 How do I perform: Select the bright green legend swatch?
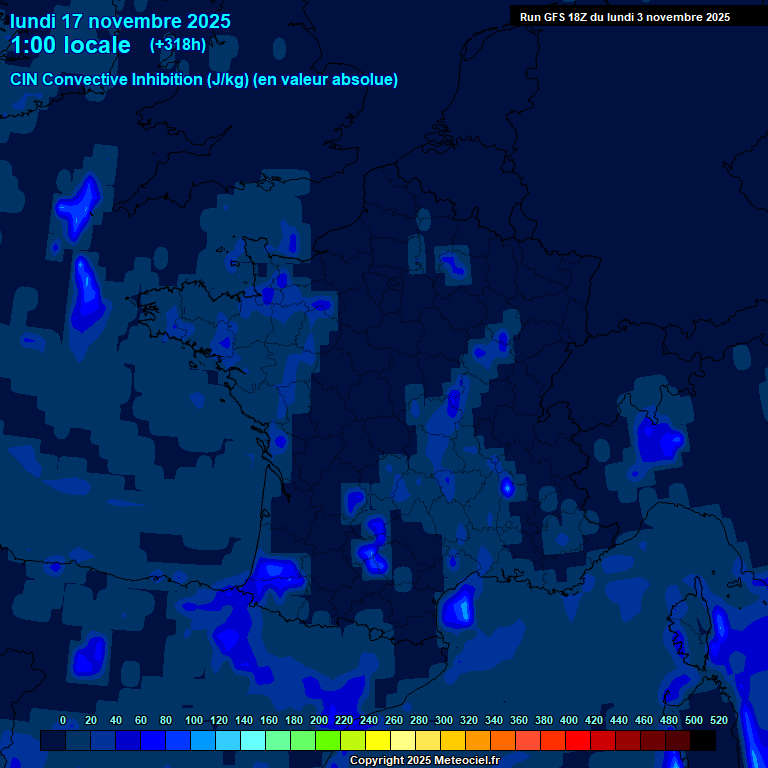(328, 741)
